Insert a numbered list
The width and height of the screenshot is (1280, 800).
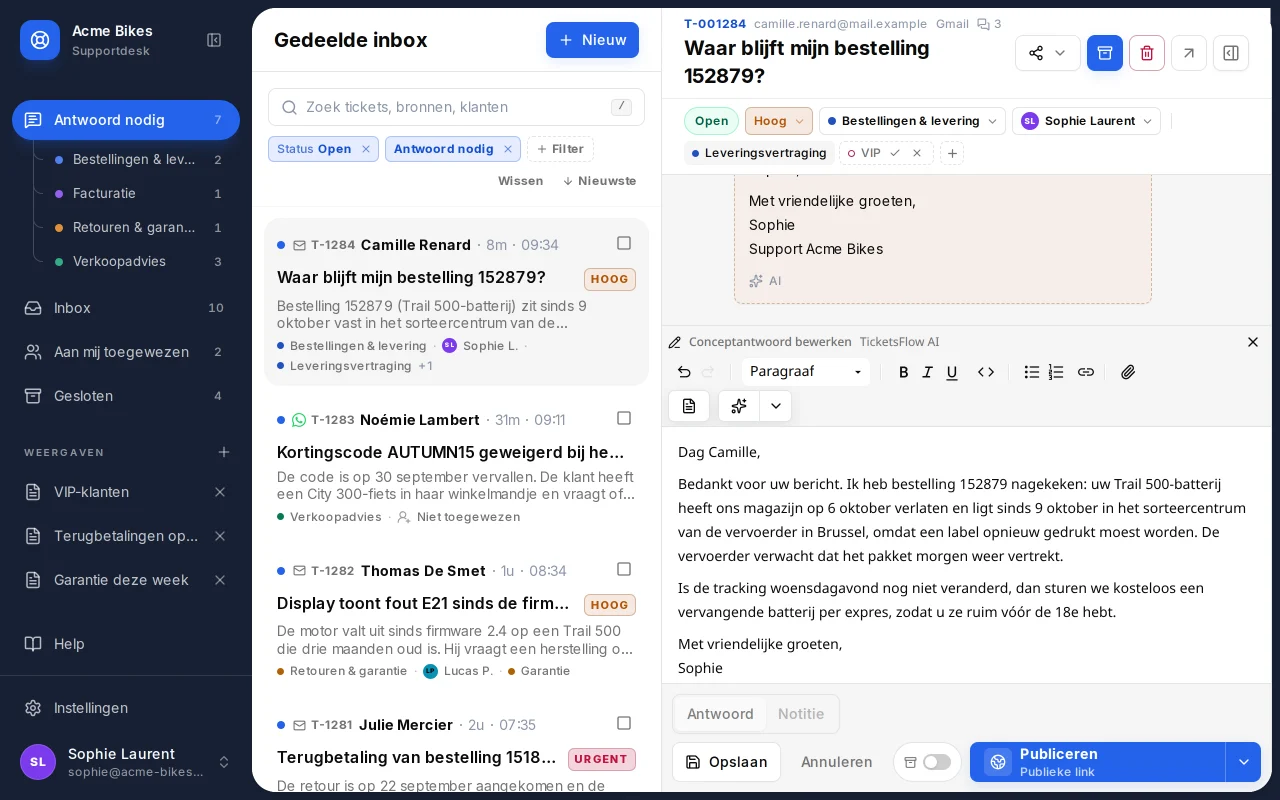(x=1056, y=372)
